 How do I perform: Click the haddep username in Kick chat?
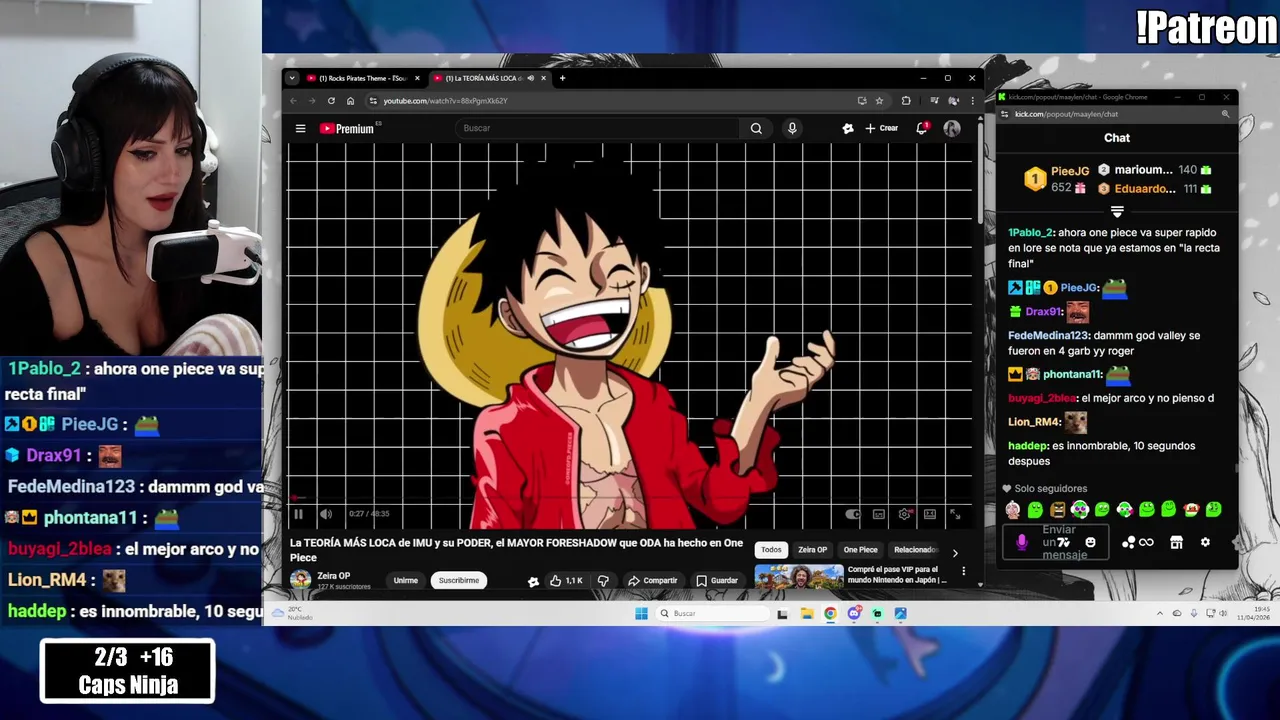[x=1027, y=446]
